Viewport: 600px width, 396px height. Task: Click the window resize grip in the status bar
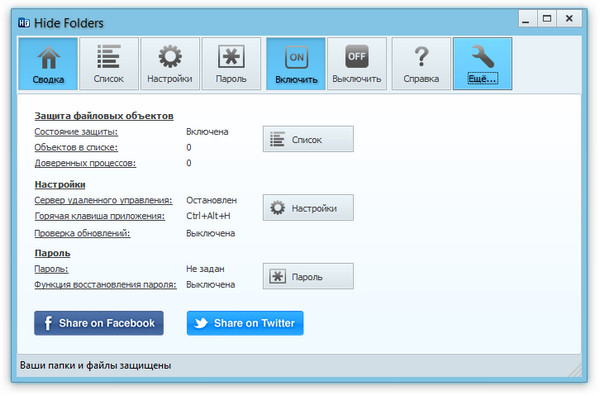[x=576, y=371]
